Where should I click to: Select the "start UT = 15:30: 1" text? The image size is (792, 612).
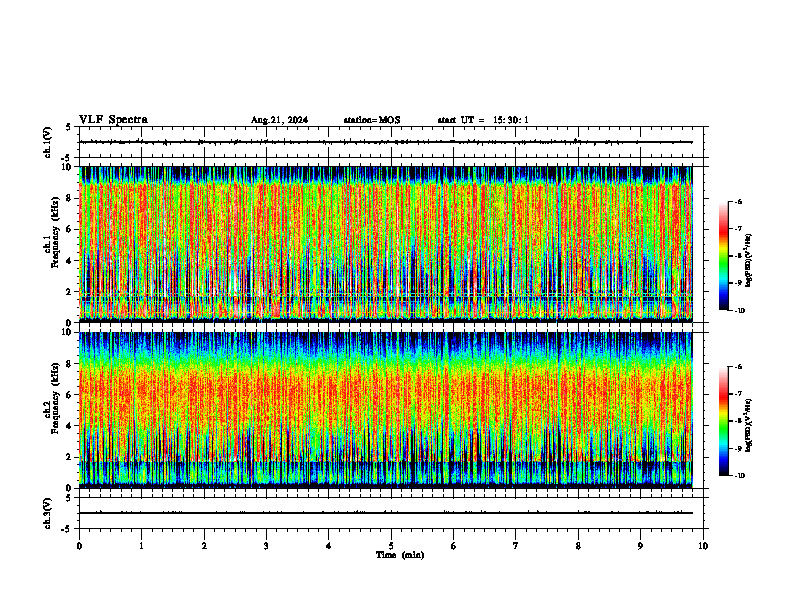483,120
